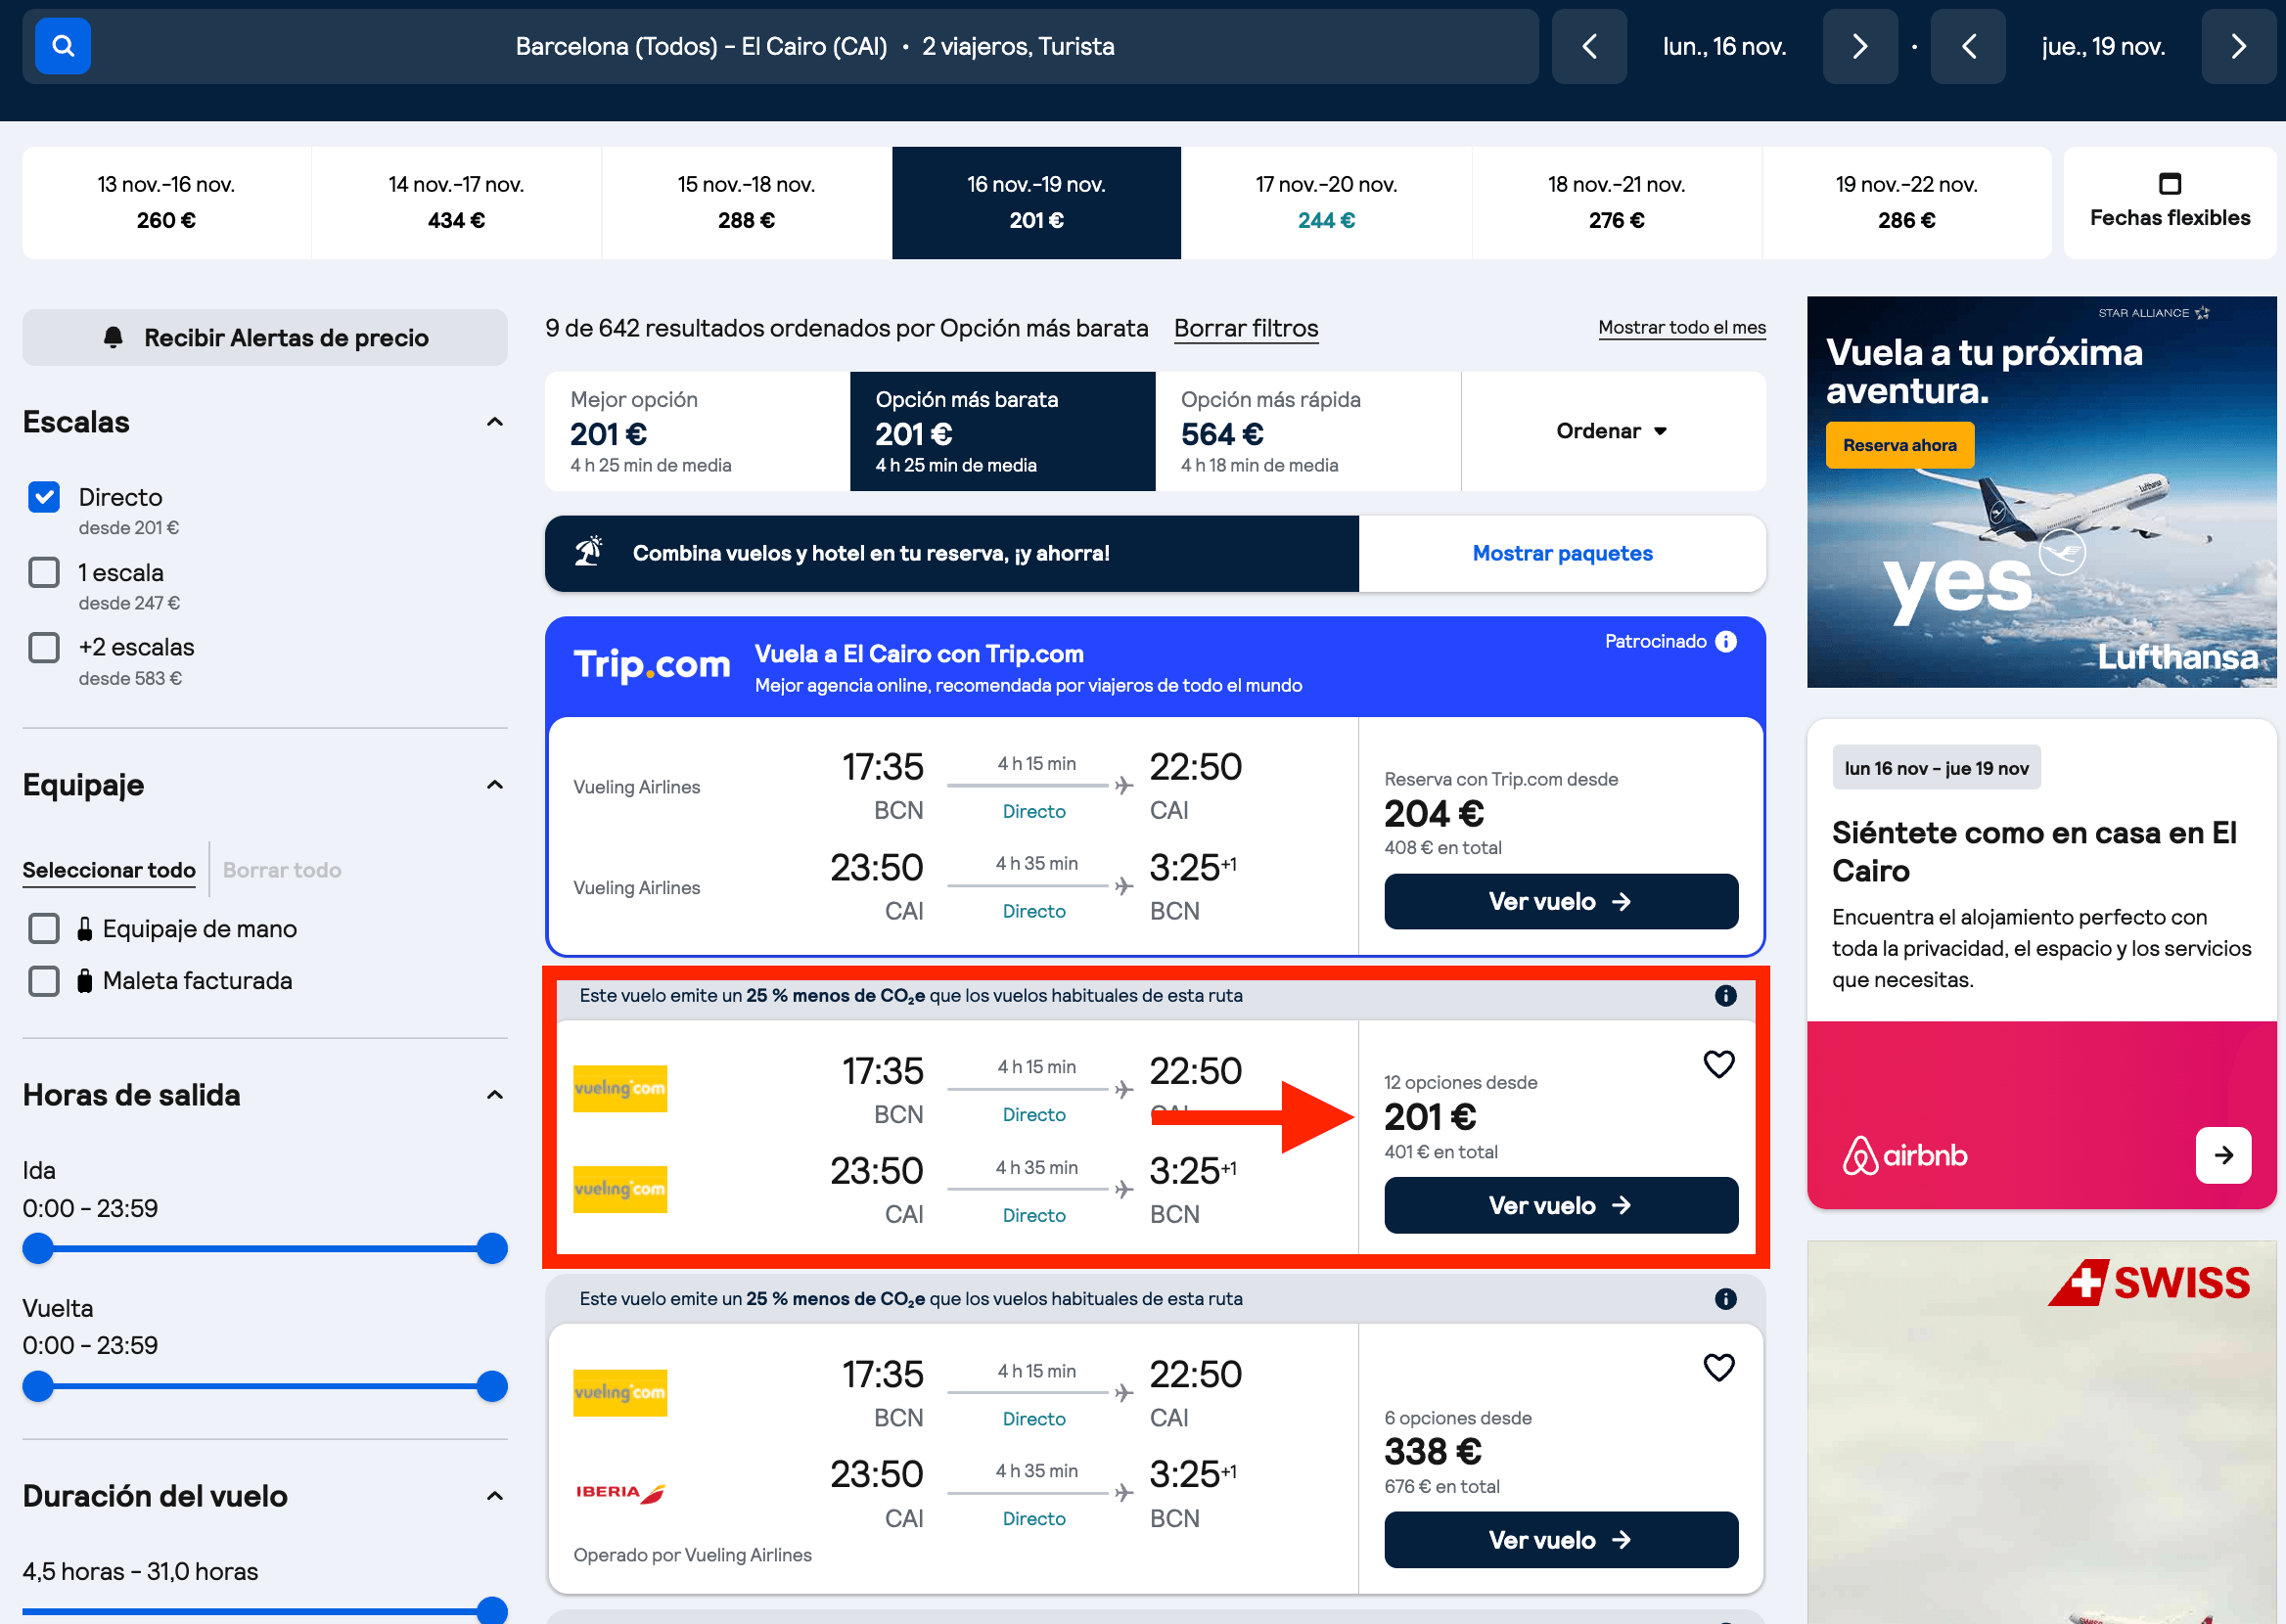Click Mostrar todo el mes link
This screenshot has height=1624, width=2286.
point(1682,327)
